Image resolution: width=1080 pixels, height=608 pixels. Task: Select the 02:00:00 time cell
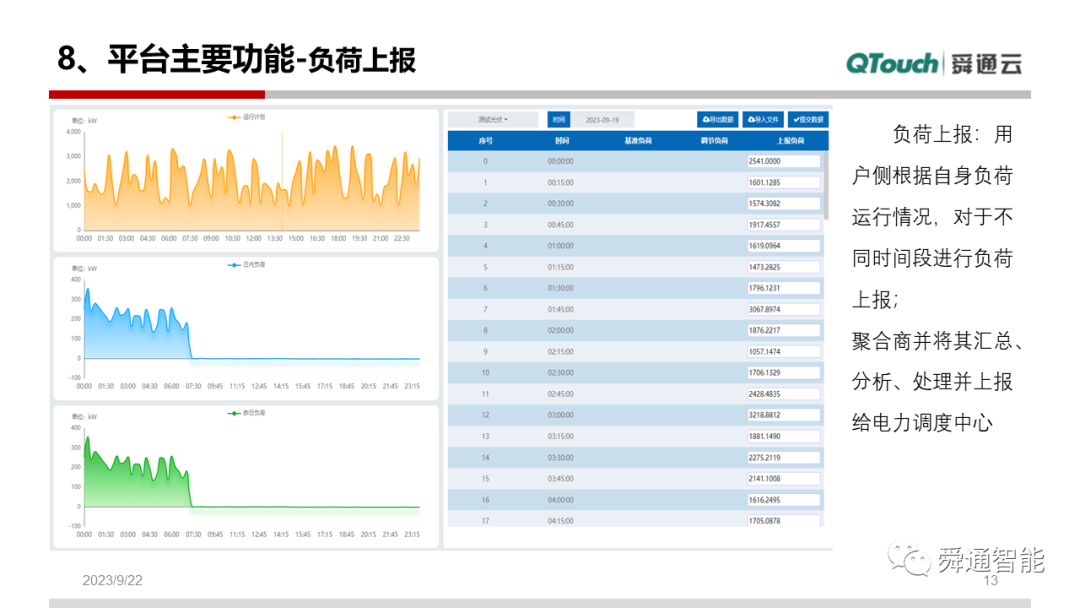[x=561, y=331]
